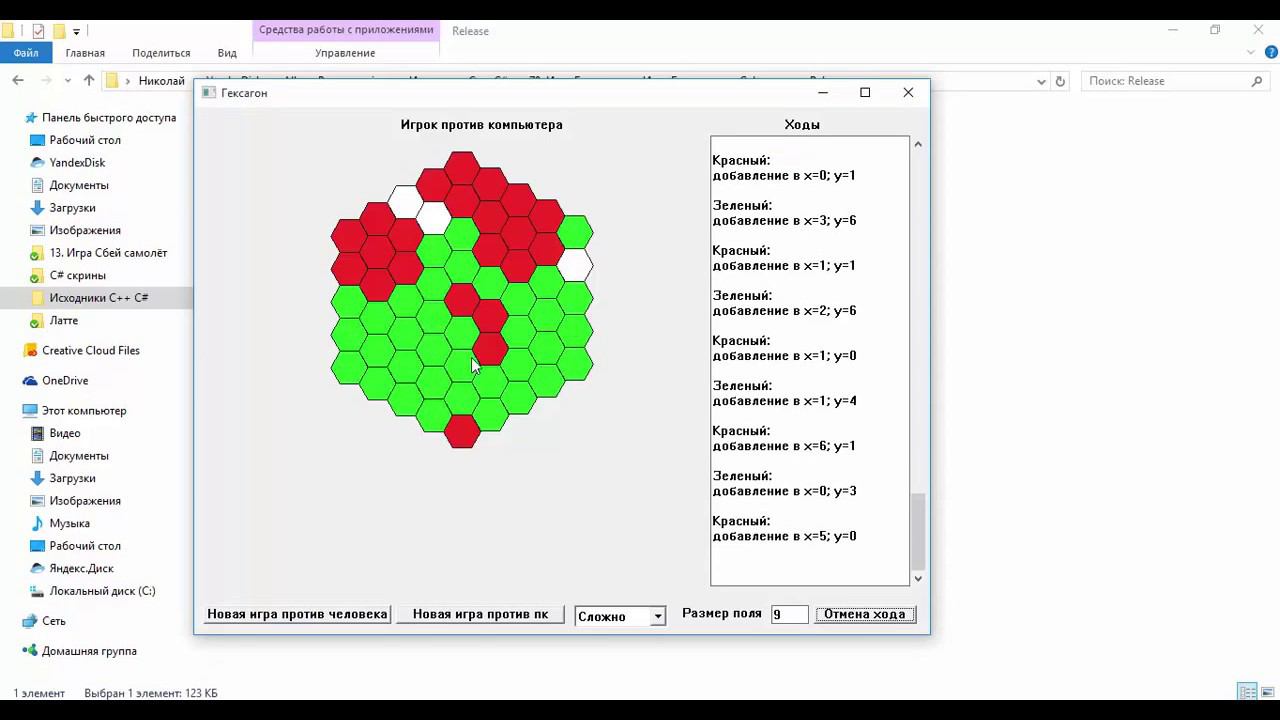This screenshot has height=720, width=1280.
Task: Expand address bar history dropdown
Action: pos(1041,81)
